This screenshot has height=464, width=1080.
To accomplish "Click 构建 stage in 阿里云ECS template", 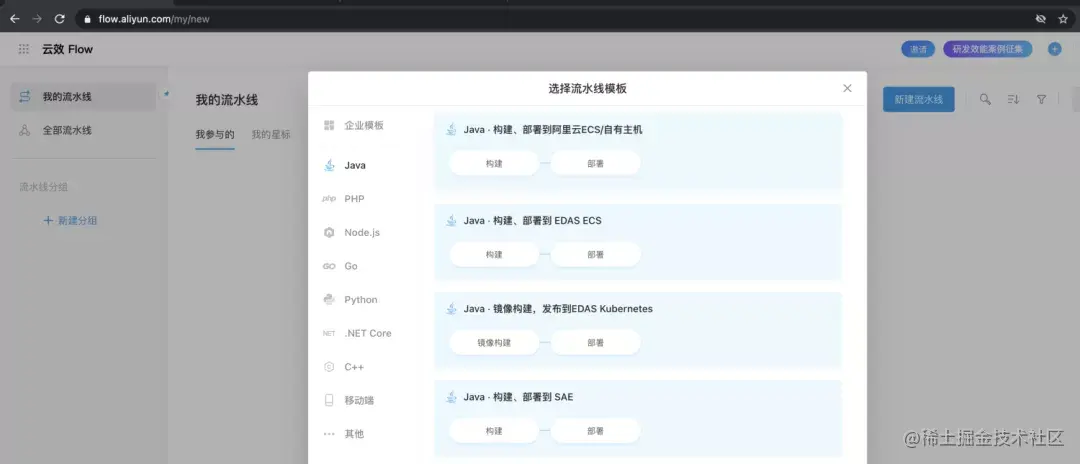I will coord(494,164).
